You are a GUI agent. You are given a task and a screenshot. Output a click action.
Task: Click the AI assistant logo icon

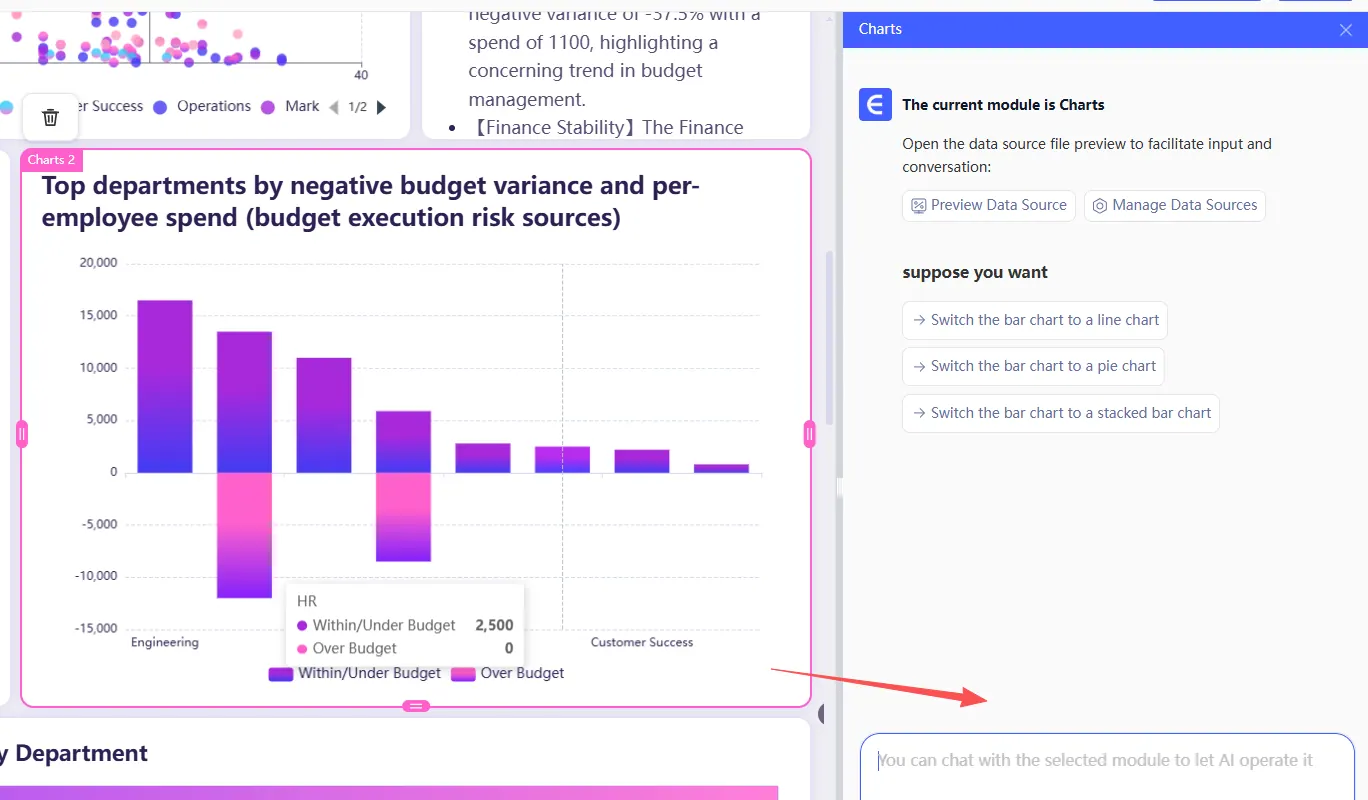[875, 105]
